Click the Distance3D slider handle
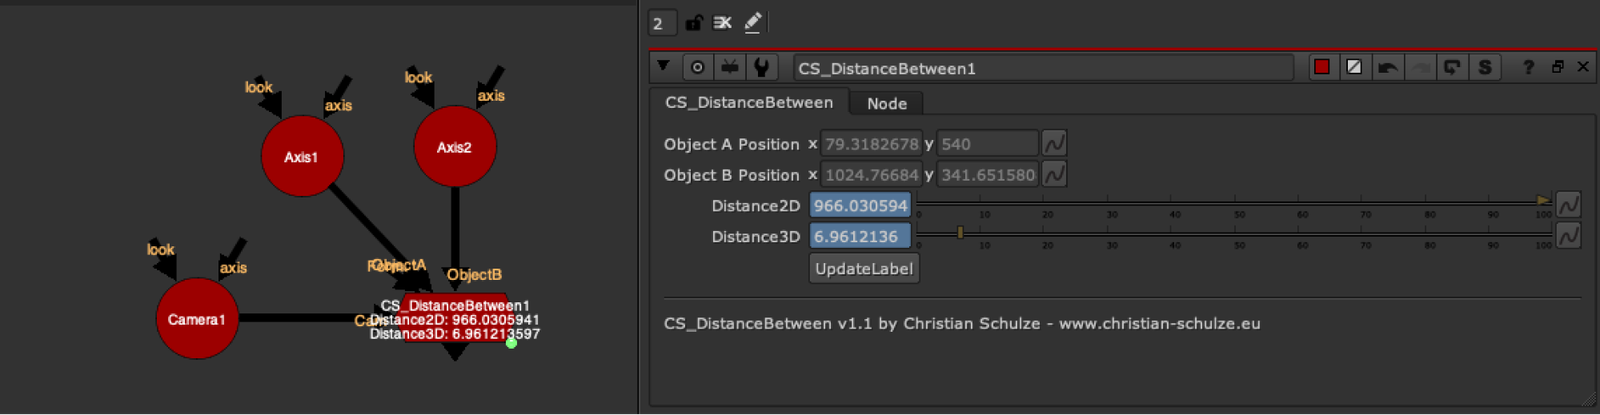The width and height of the screenshot is (1600, 415). (960, 232)
